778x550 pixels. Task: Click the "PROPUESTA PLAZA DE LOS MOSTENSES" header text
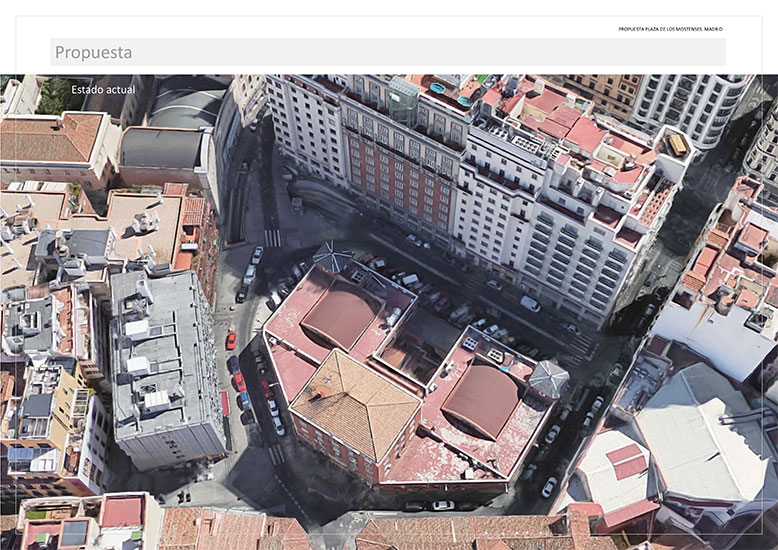tap(670, 29)
